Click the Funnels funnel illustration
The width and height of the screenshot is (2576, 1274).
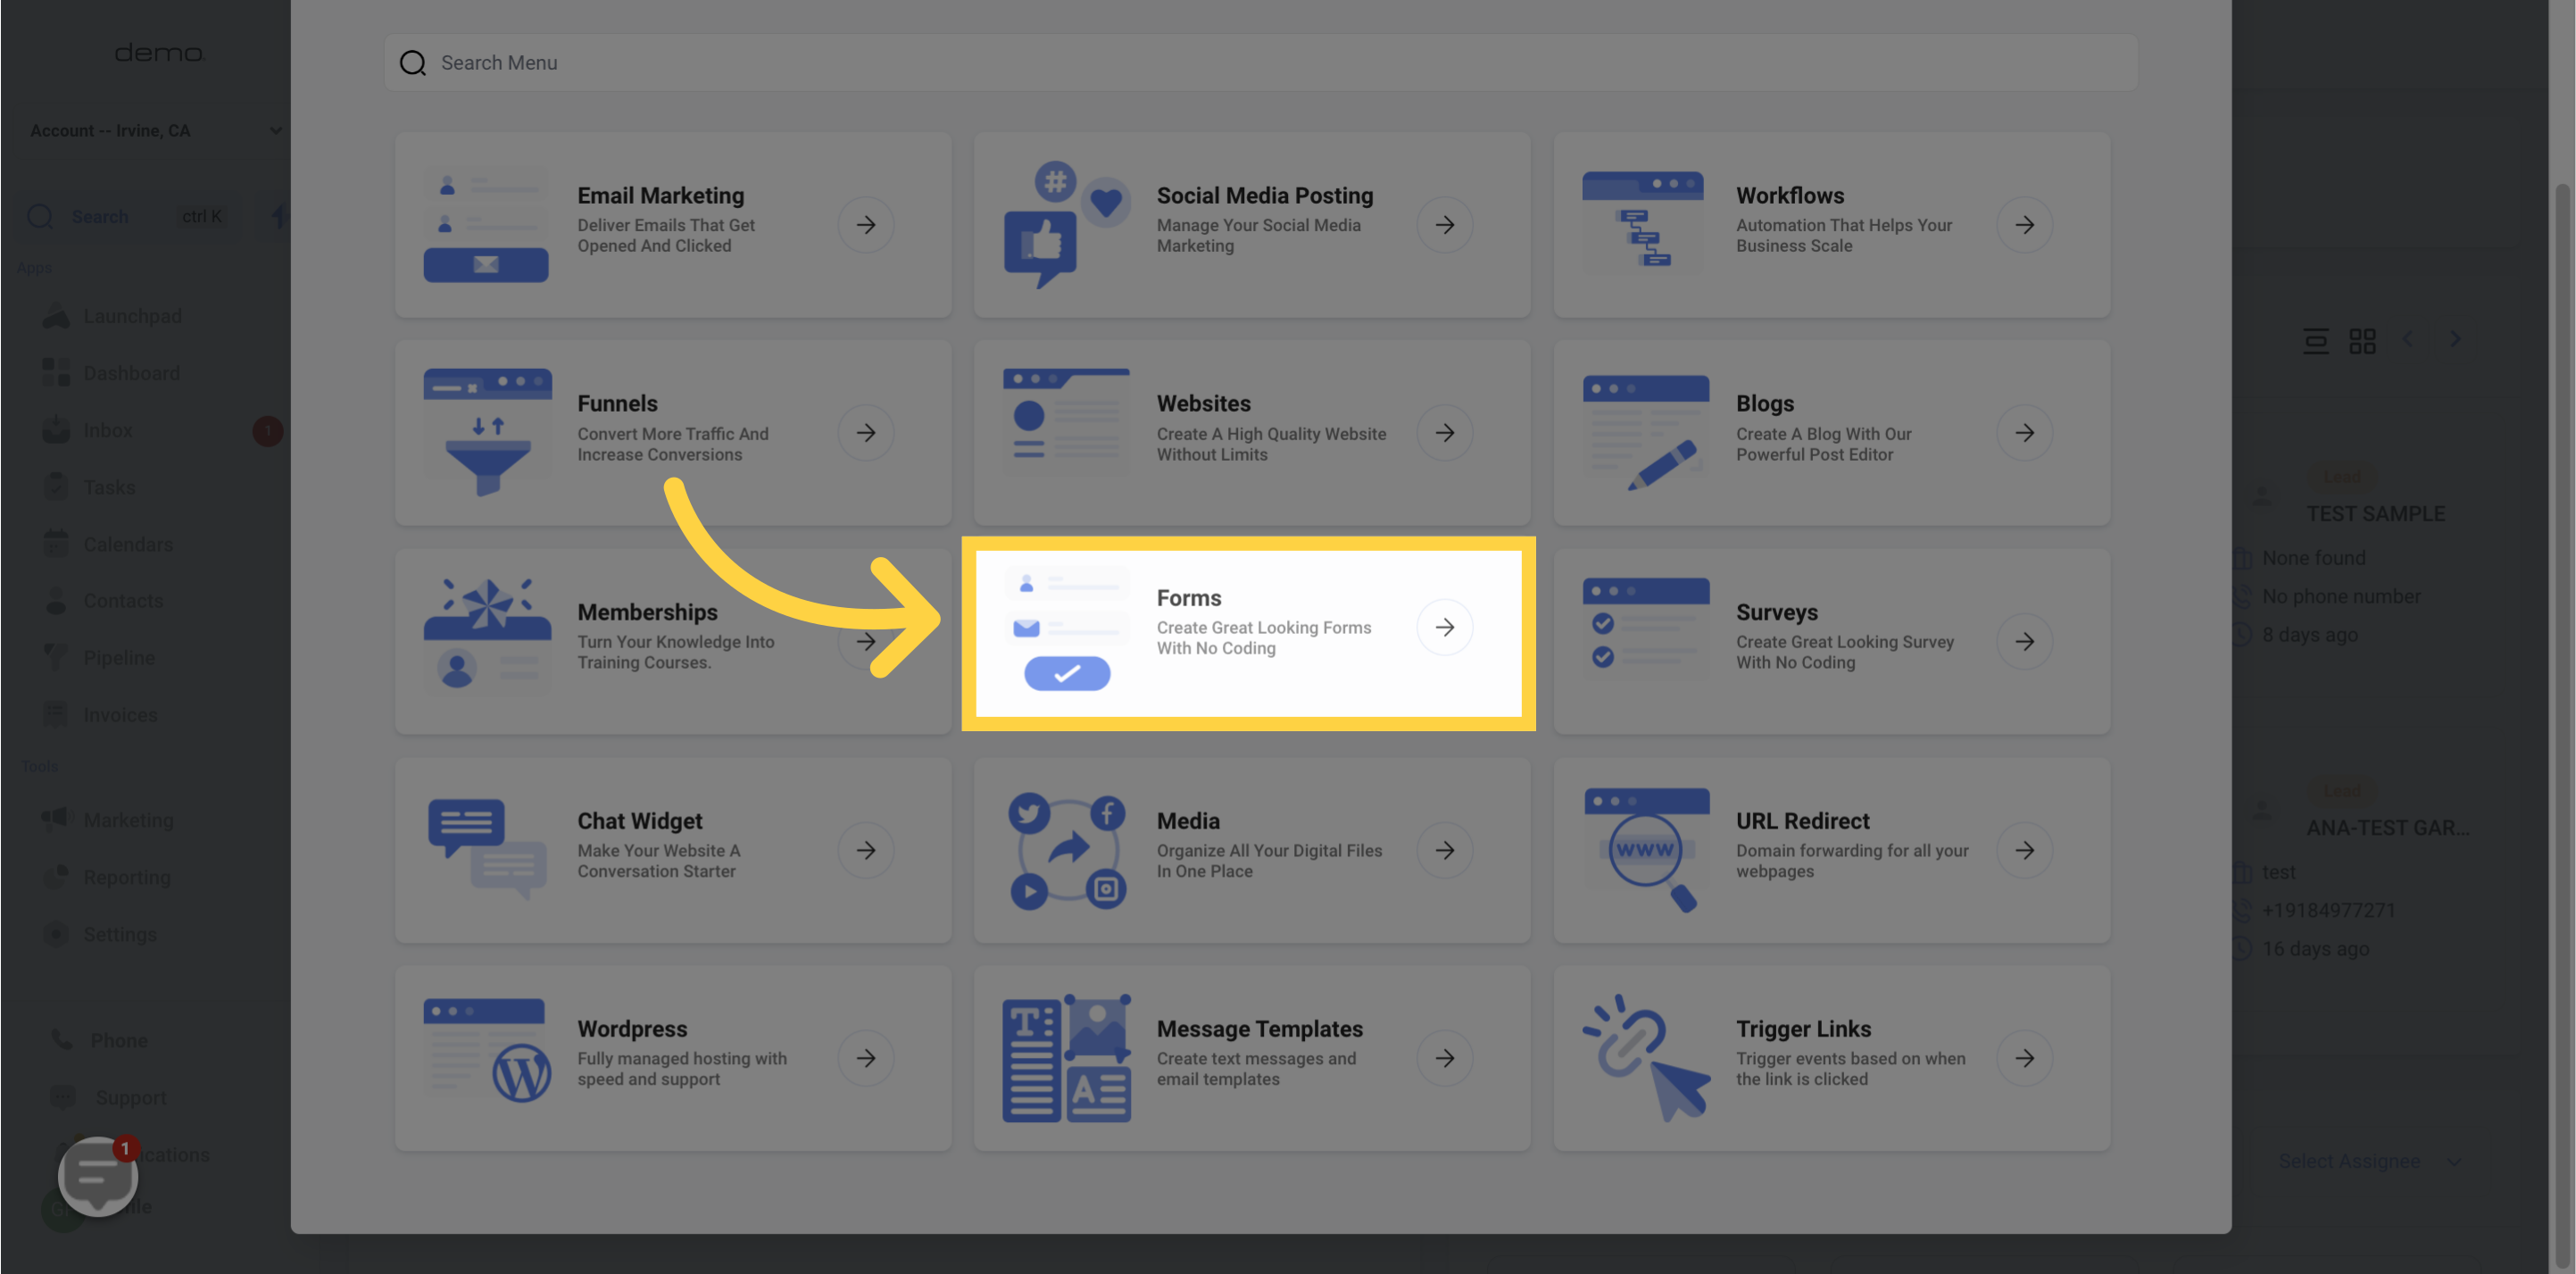tap(487, 433)
